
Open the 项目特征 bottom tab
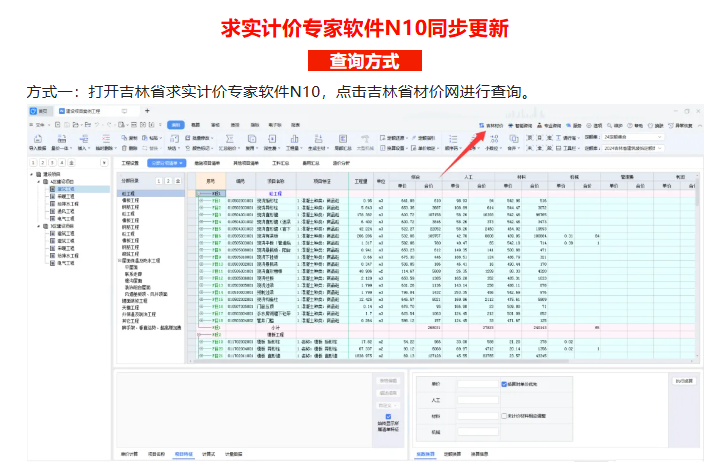tap(183, 454)
